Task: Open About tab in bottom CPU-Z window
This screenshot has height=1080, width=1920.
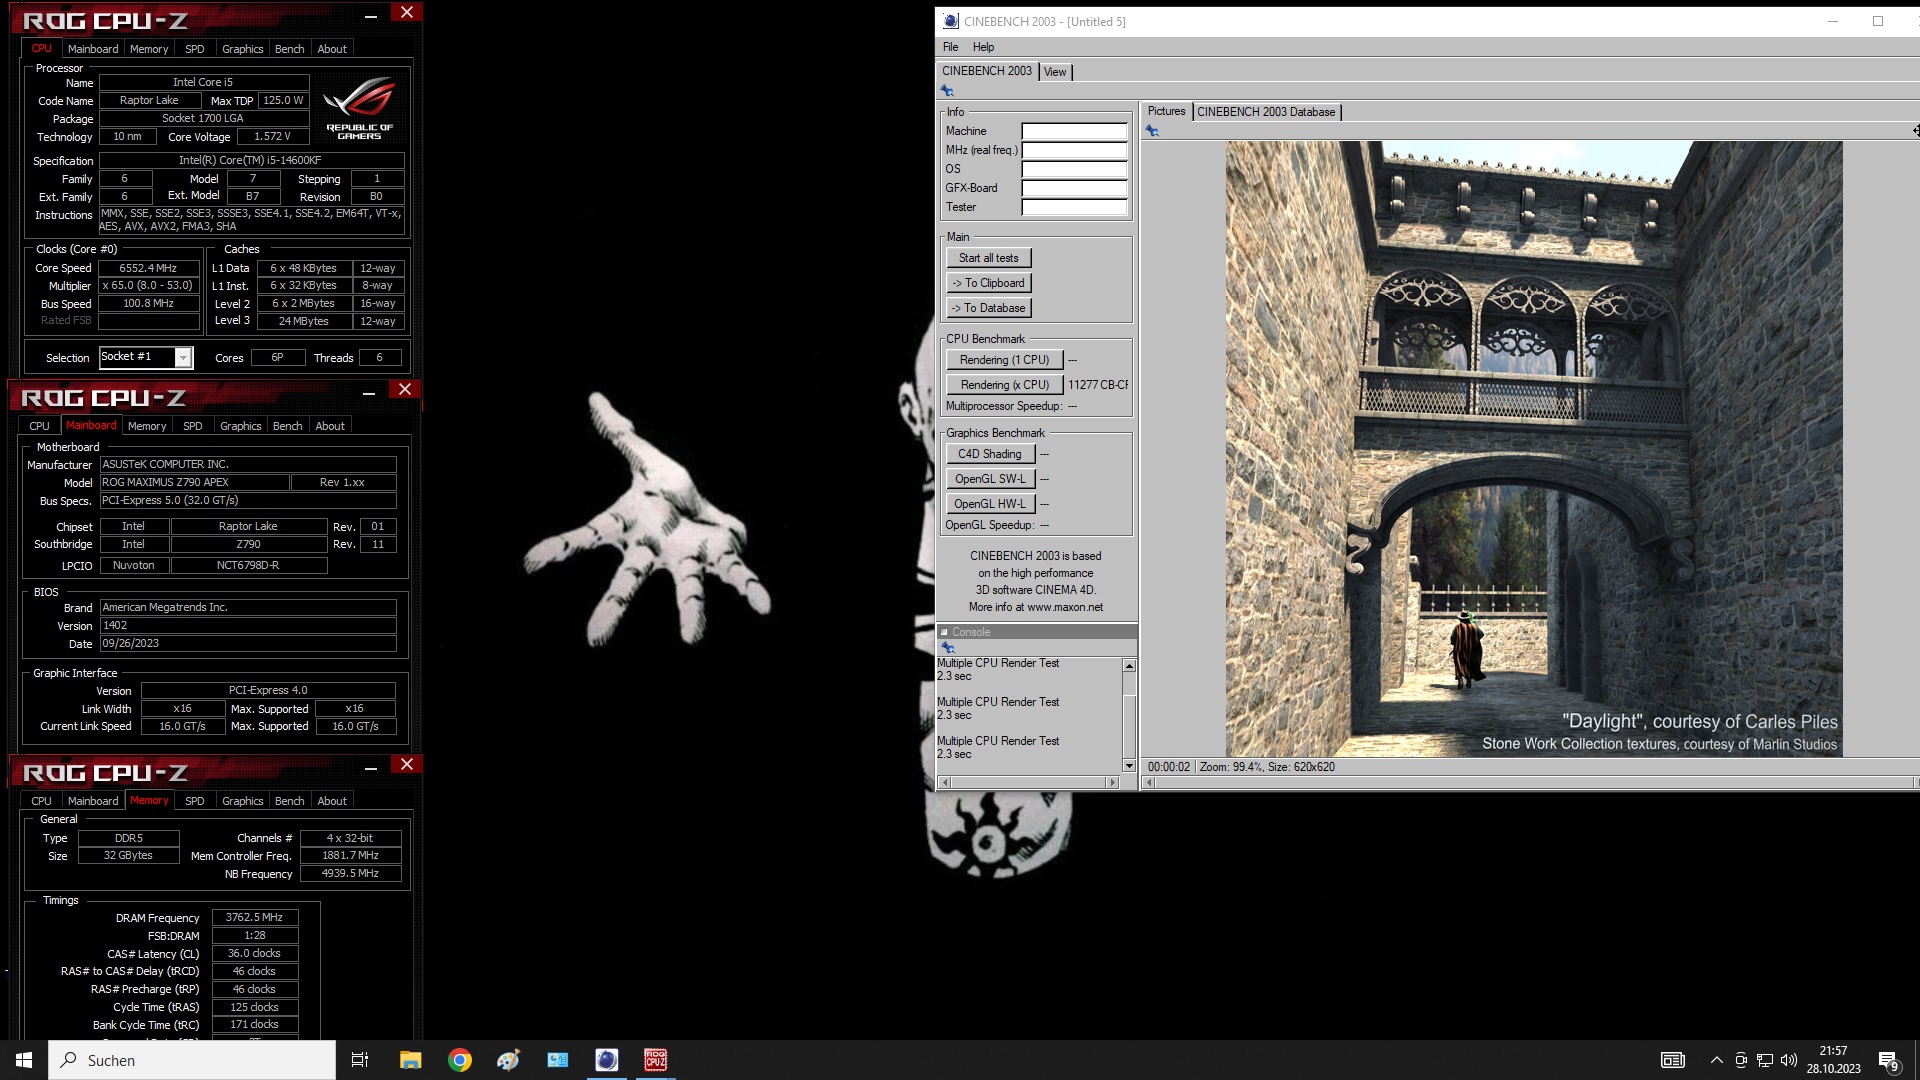Action: (332, 801)
